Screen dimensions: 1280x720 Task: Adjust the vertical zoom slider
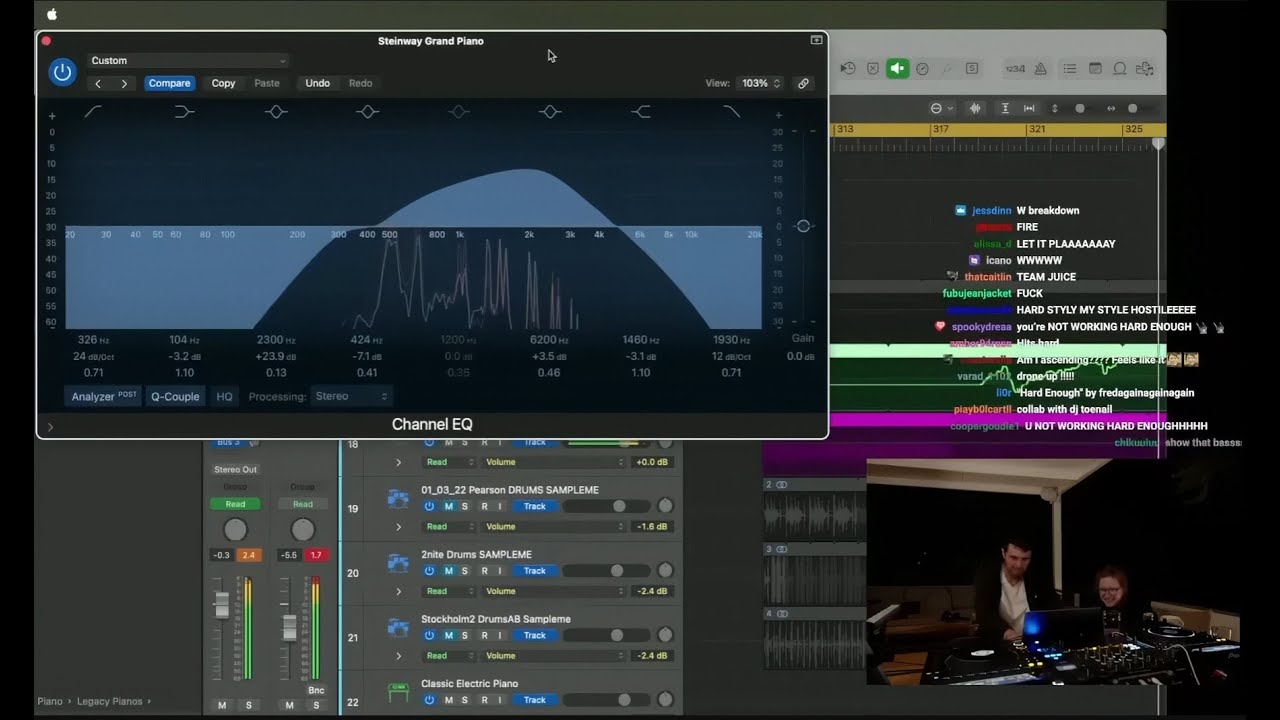[x=1080, y=108]
